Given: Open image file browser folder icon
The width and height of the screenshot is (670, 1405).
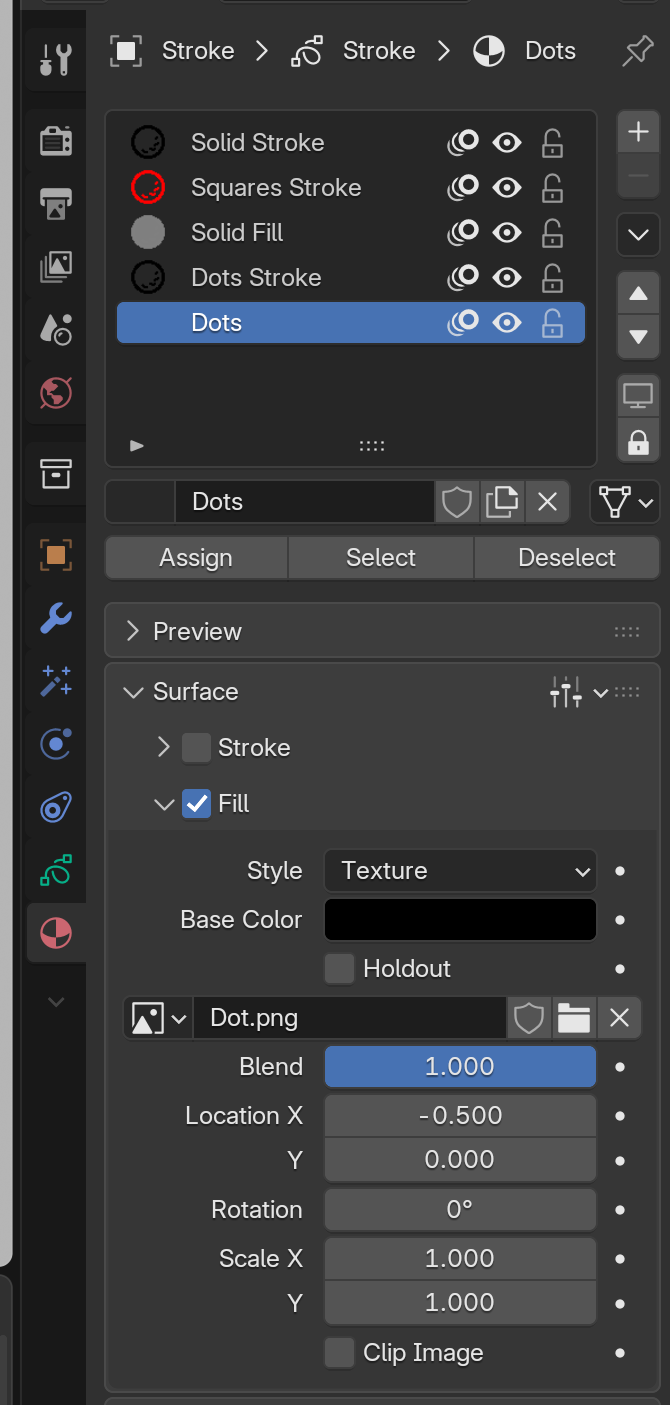Looking at the screenshot, I should click(574, 1019).
